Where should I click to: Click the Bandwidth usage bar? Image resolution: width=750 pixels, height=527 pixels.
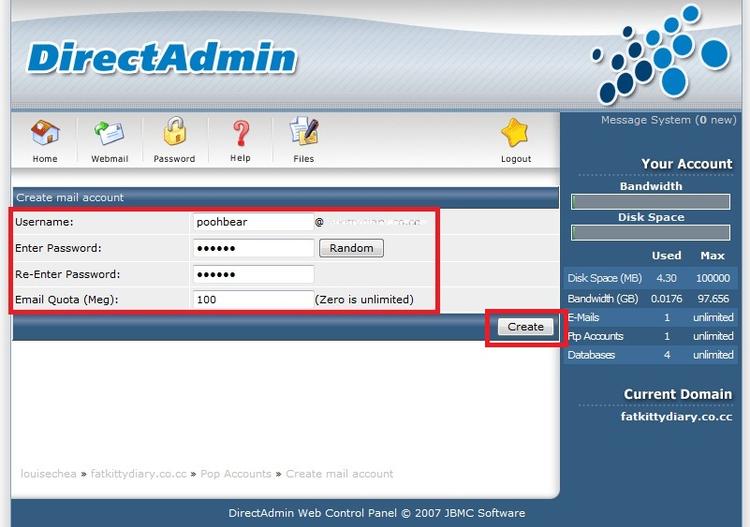(651, 202)
